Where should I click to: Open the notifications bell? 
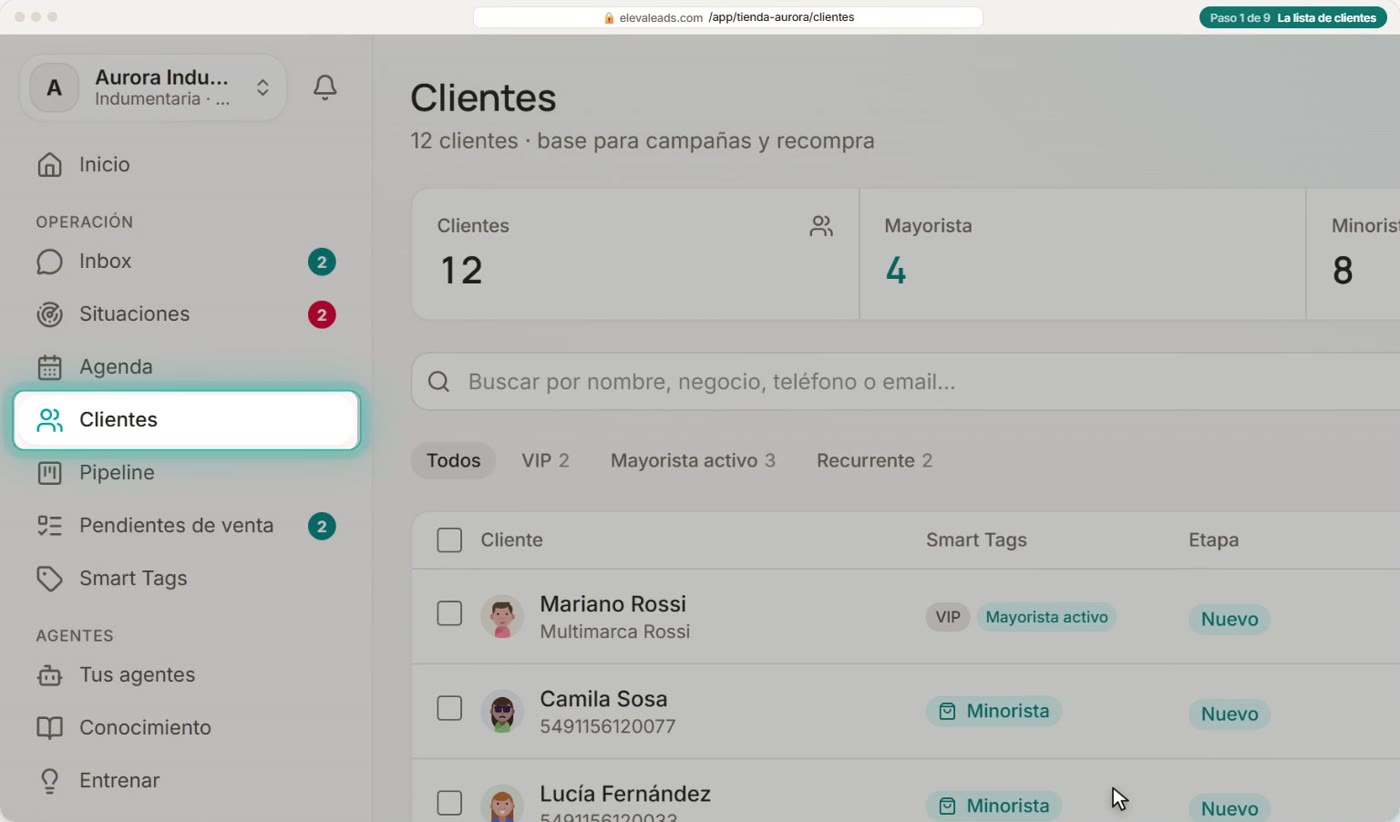click(x=325, y=88)
